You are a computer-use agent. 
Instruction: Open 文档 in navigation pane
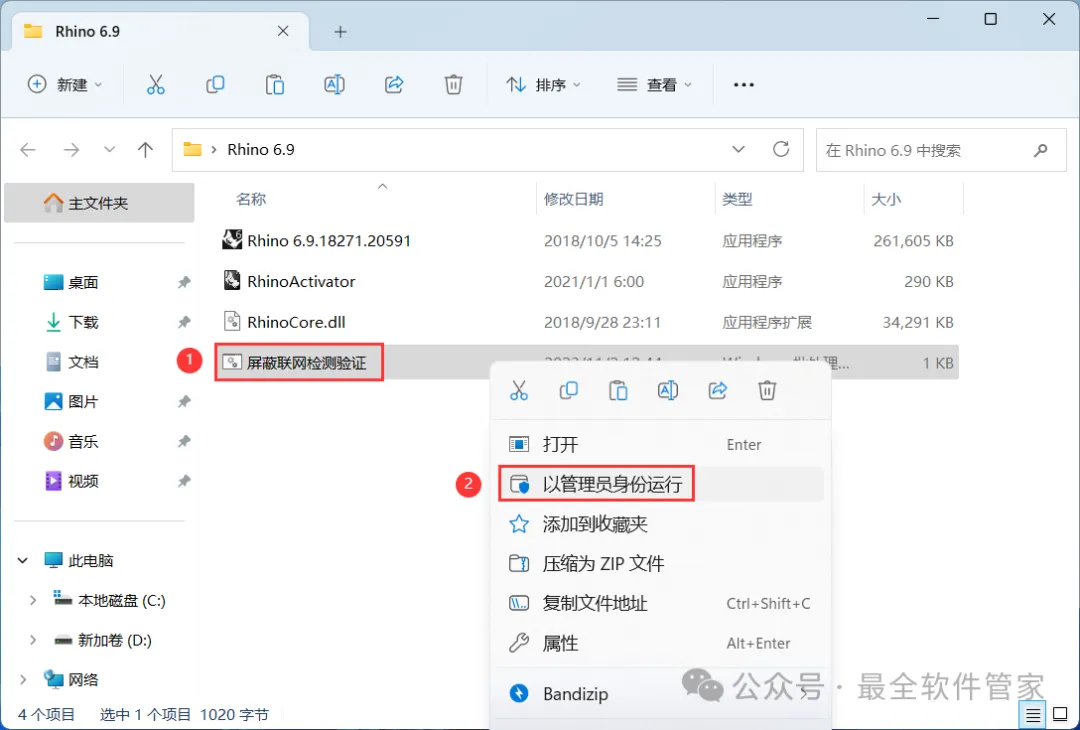tap(83, 362)
